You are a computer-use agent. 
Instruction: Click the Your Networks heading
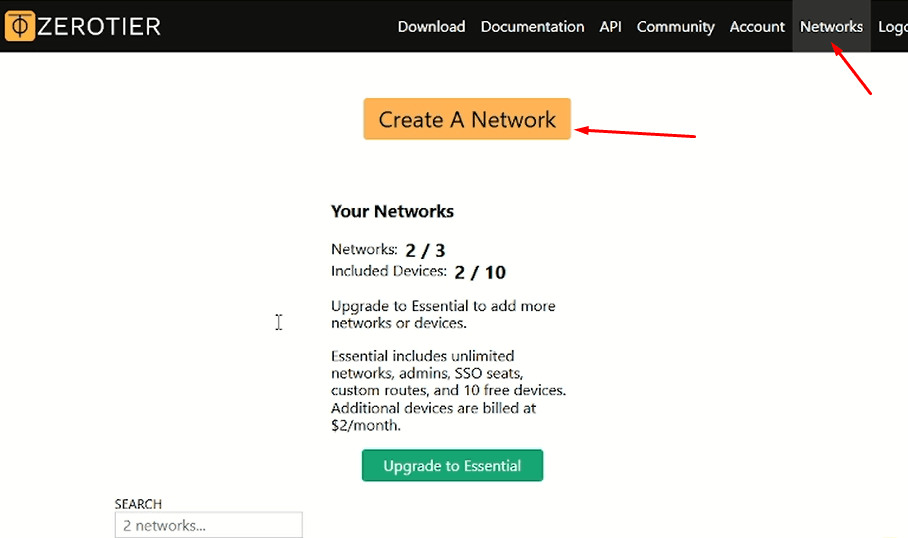point(392,212)
